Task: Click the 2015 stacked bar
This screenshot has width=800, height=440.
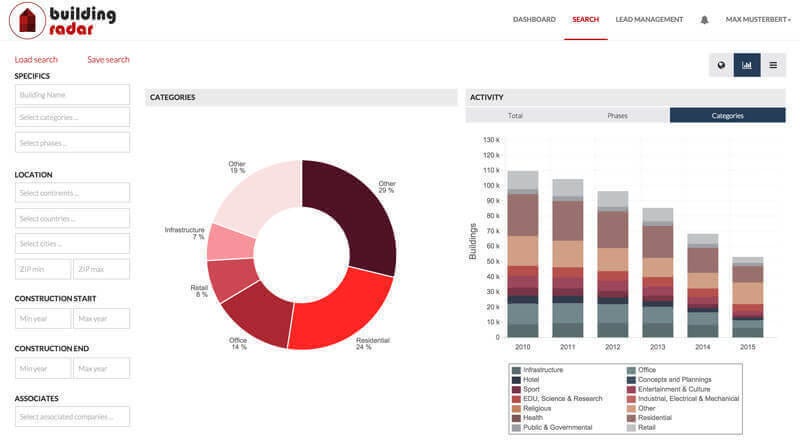Action: [x=748, y=297]
